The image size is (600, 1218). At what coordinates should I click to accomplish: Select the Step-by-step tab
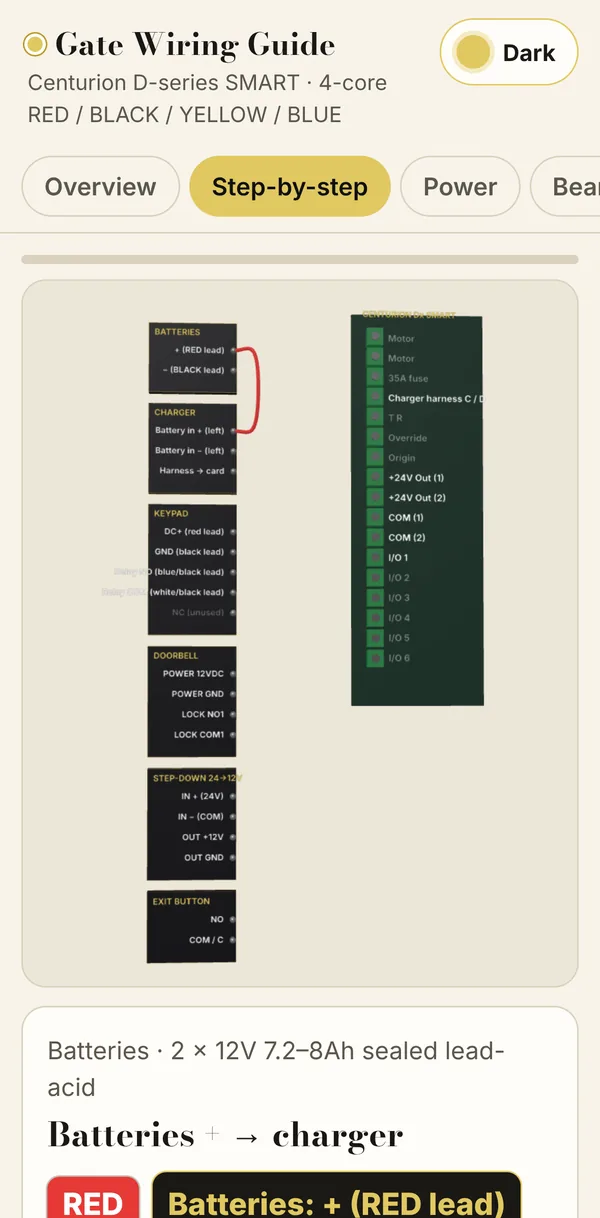(x=289, y=187)
